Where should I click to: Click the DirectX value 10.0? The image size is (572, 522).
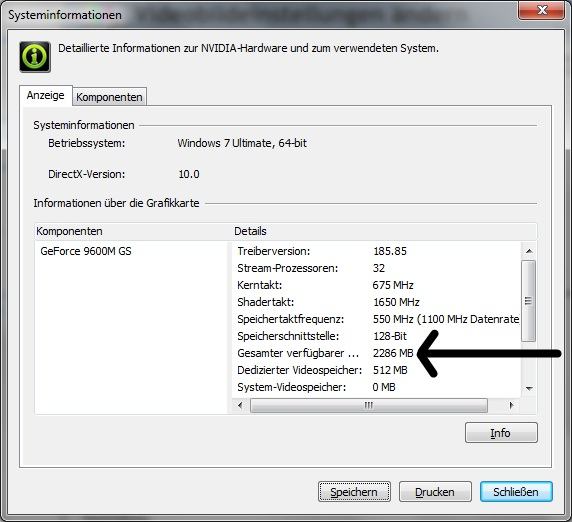tap(189, 174)
